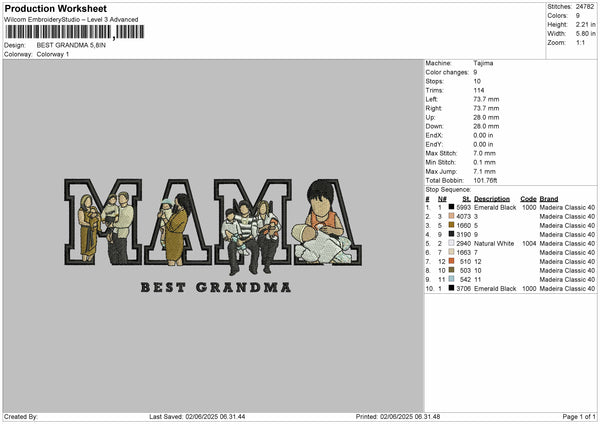Click the code '1004' in row 5
This screenshot has width=600, height=424.
pos(529,243)
